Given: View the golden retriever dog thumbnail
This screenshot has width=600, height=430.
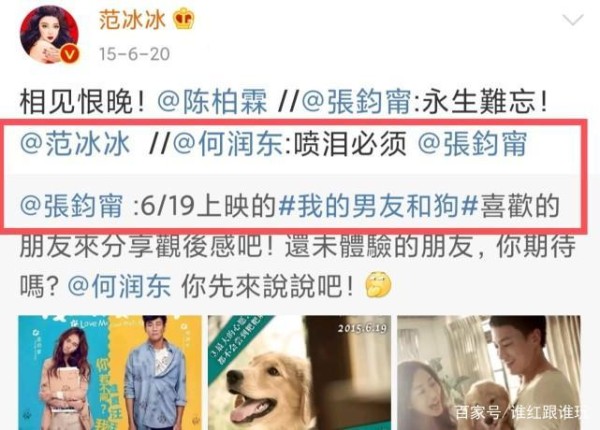Looking at the screenshot, I should (x=299, y=373).
